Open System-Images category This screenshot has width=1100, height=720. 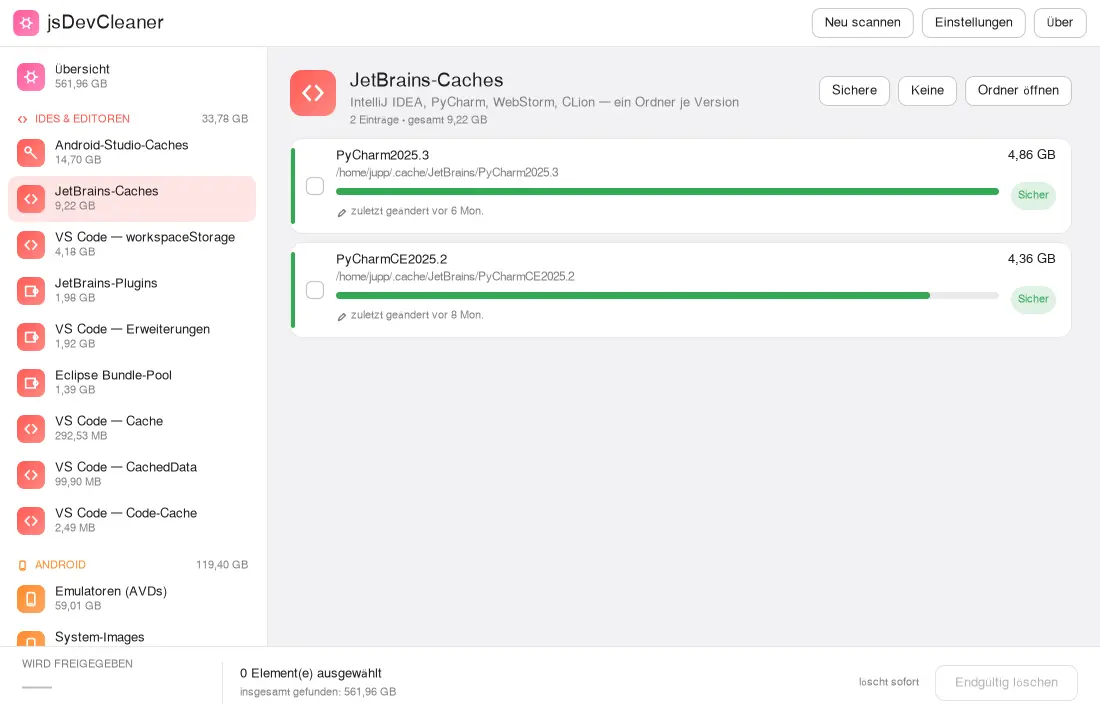132,635
